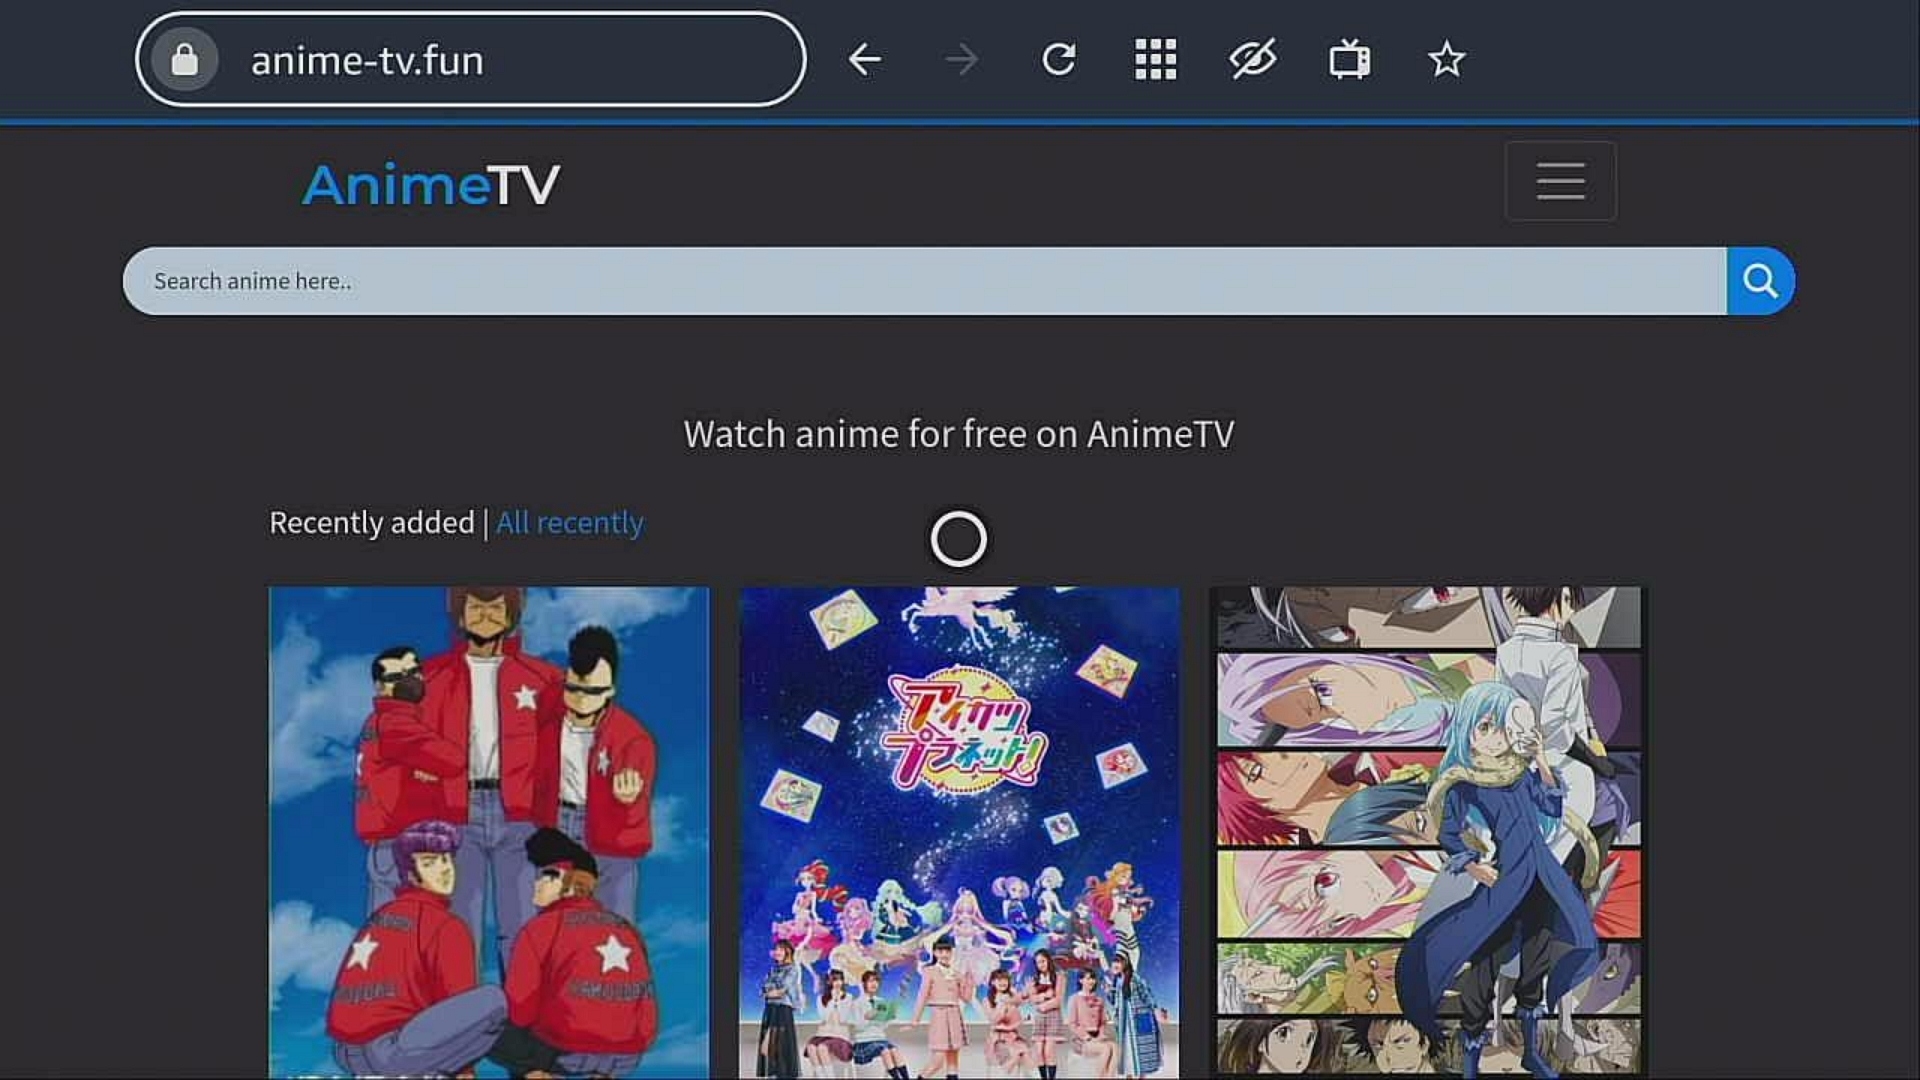Reload the page
Image resolution: width=1920 pixels, height=1080 pixels.
1059,60
